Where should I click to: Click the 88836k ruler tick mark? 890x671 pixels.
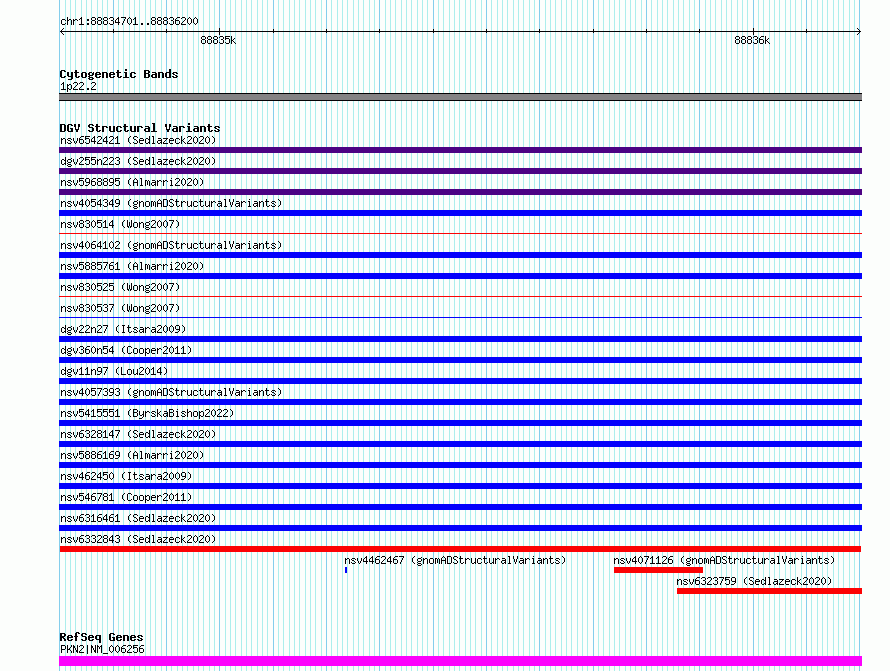point(753,32)
